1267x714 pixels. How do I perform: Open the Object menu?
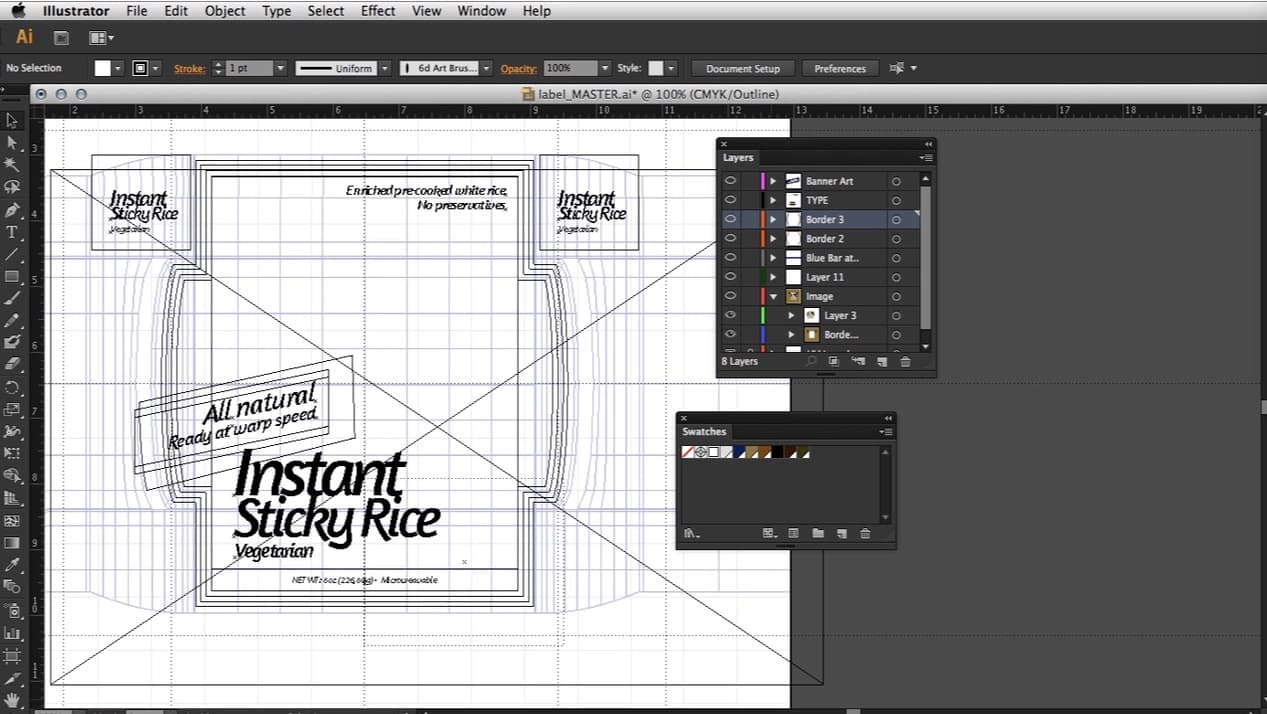click(x=225, y=11)
